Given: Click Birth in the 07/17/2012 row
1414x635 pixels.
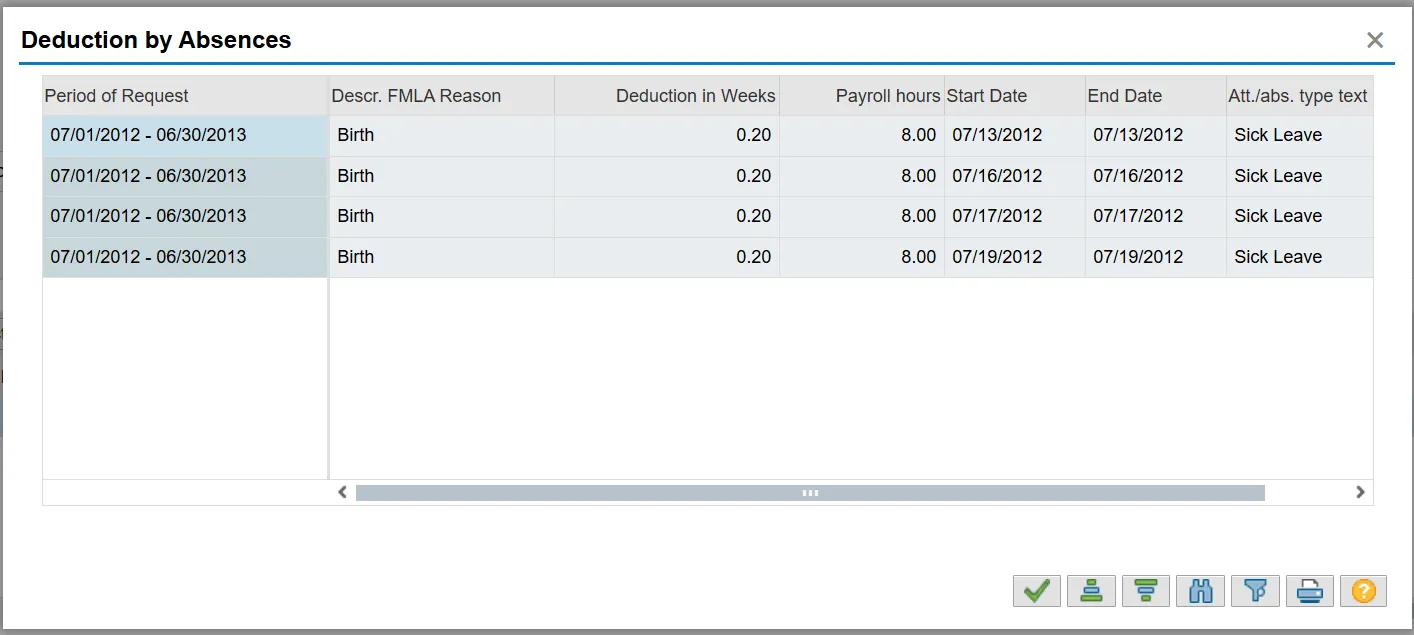Looking at the screenshot, I should (442, 216).
